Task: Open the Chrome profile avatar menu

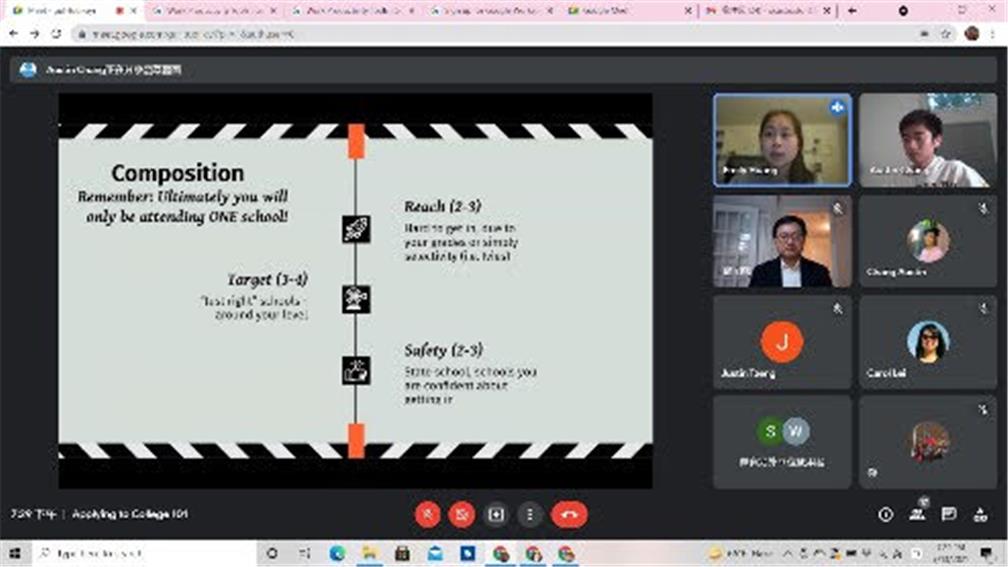Action: pyautogui.click(x=971, y=33)
